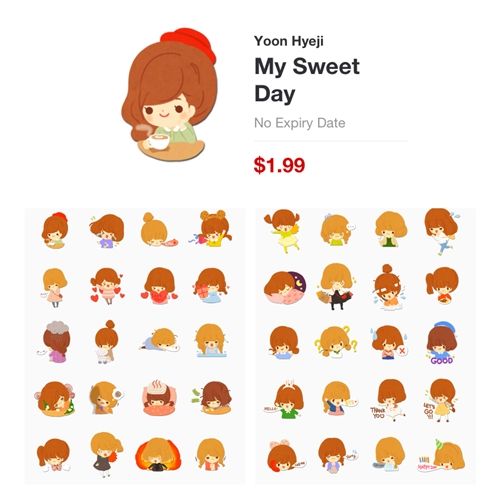Choose the angry girl with flames sticker
Image resolution: width=500 pixels, height=500 pixels.
158,454
